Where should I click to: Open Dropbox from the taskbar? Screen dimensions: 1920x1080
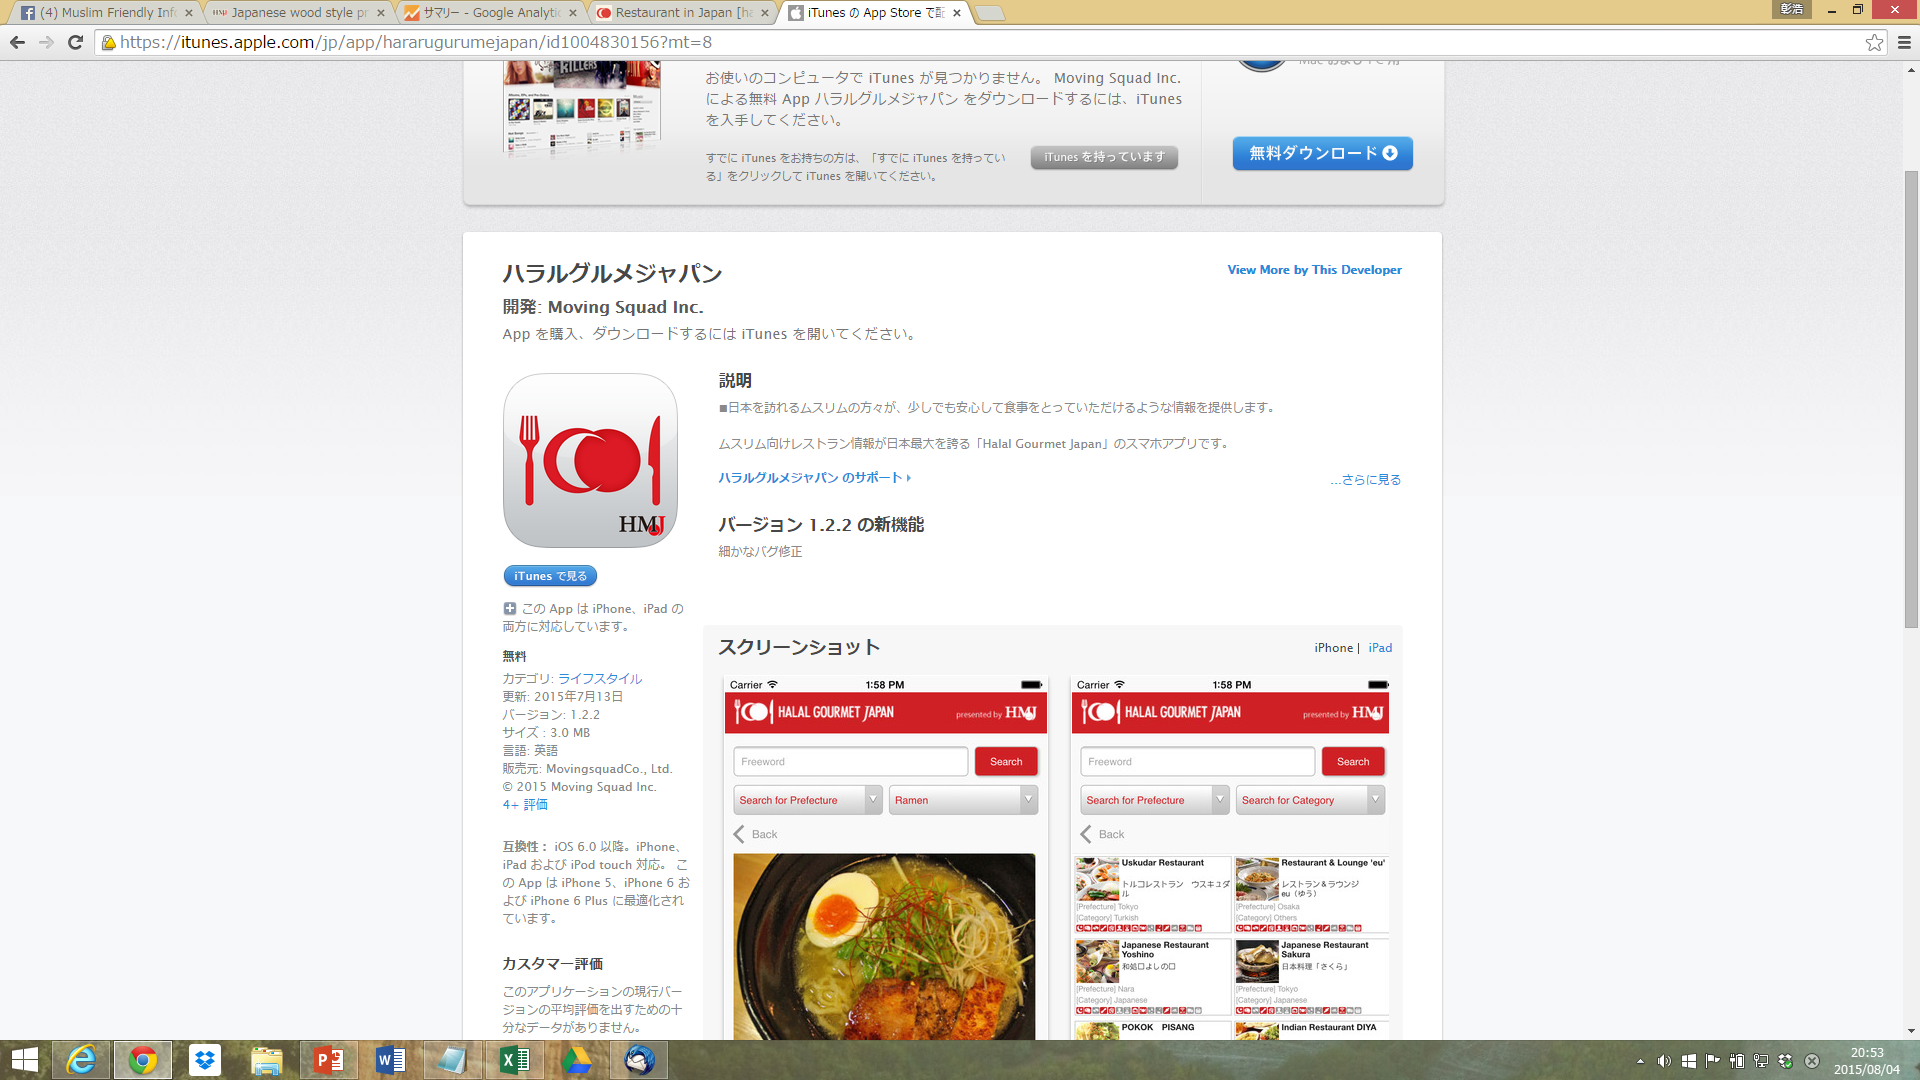click(x=204, y=1060)
